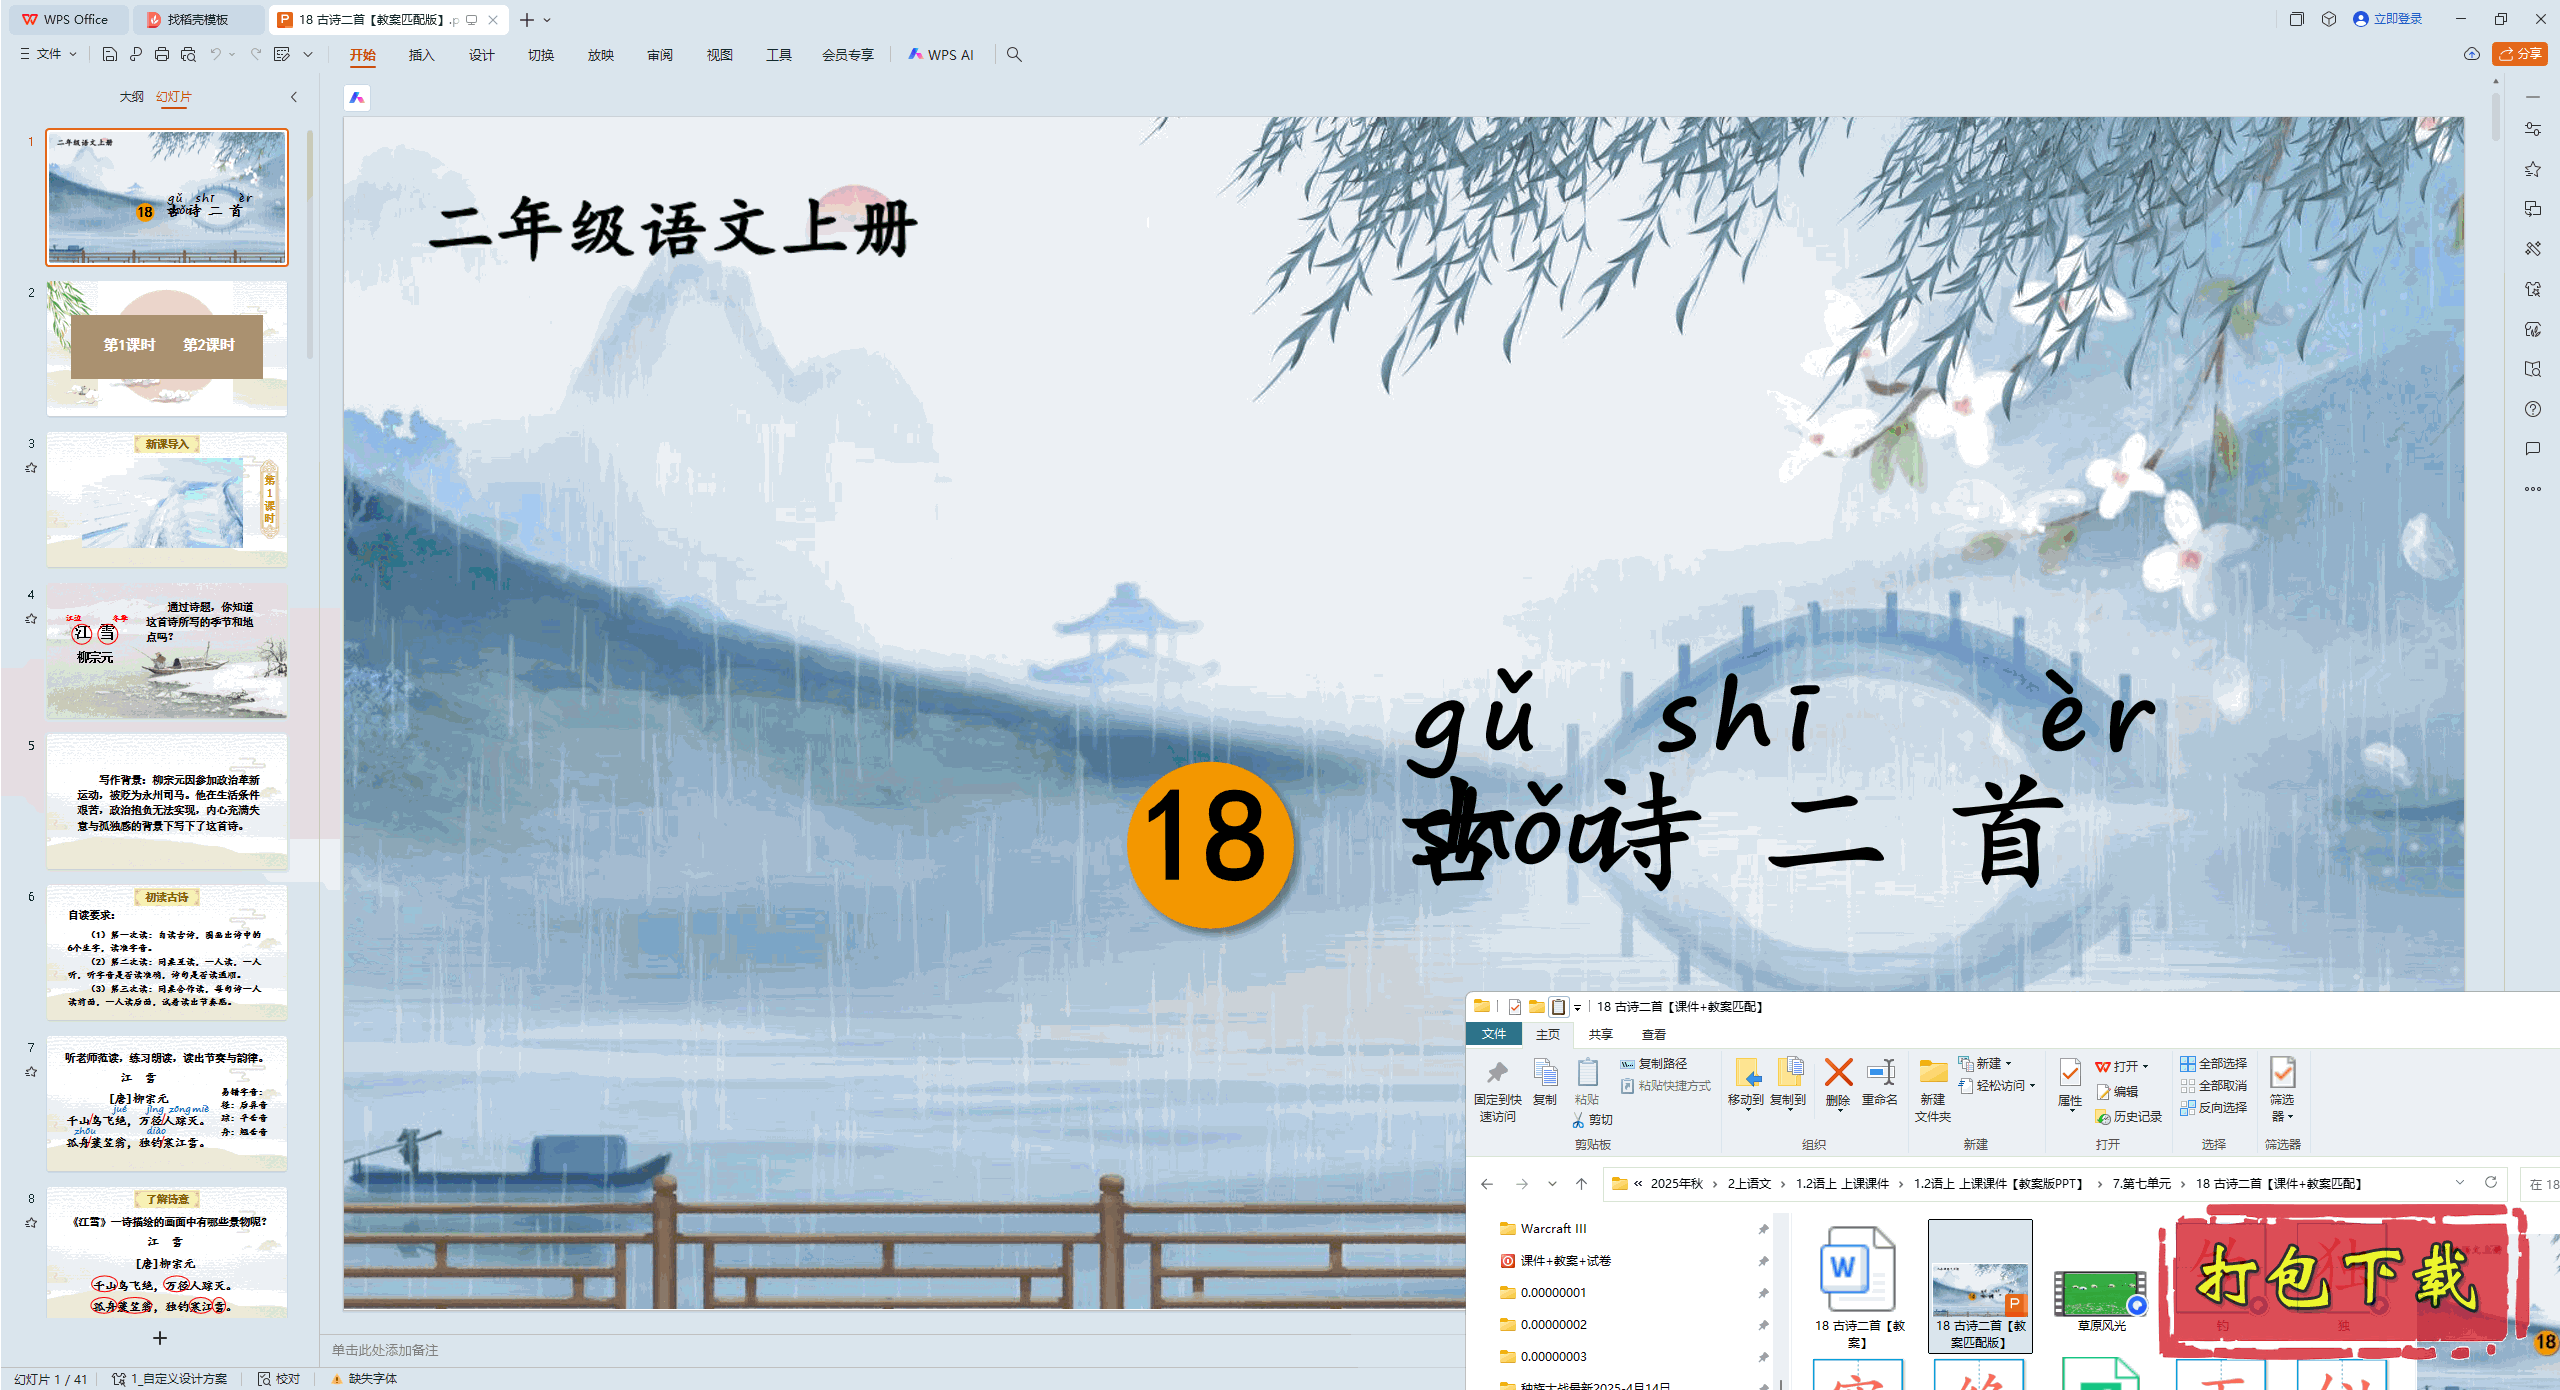Expand the Explorer address bar history dropdown

2460,1183
